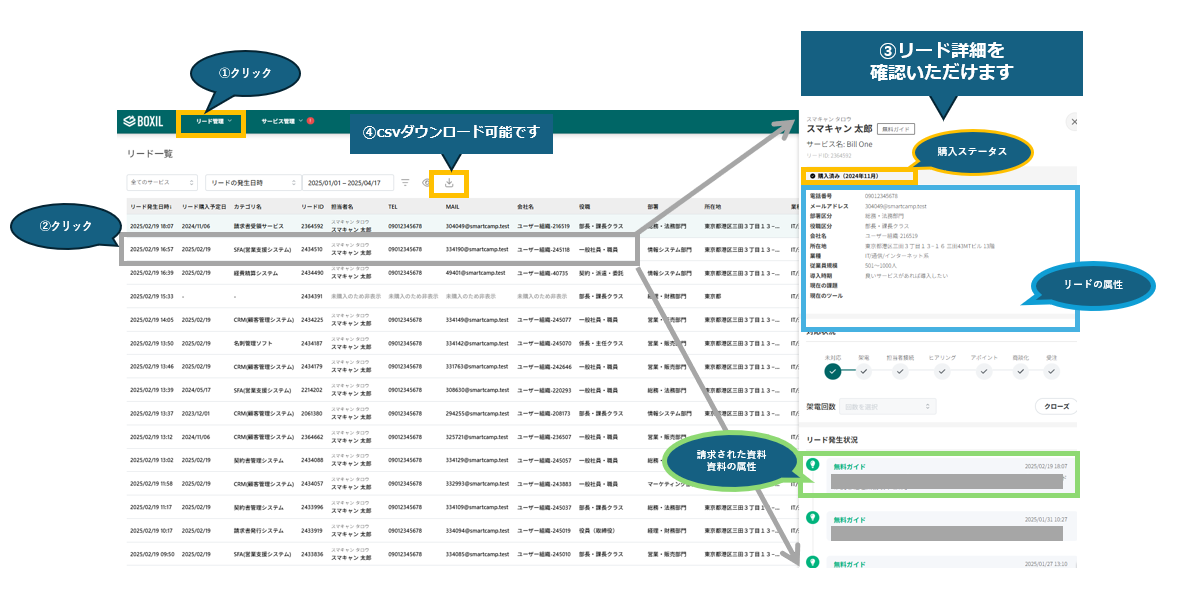Mark the 架電 step as completed
Screen dimensions: 1180x591
click(864, 371)
